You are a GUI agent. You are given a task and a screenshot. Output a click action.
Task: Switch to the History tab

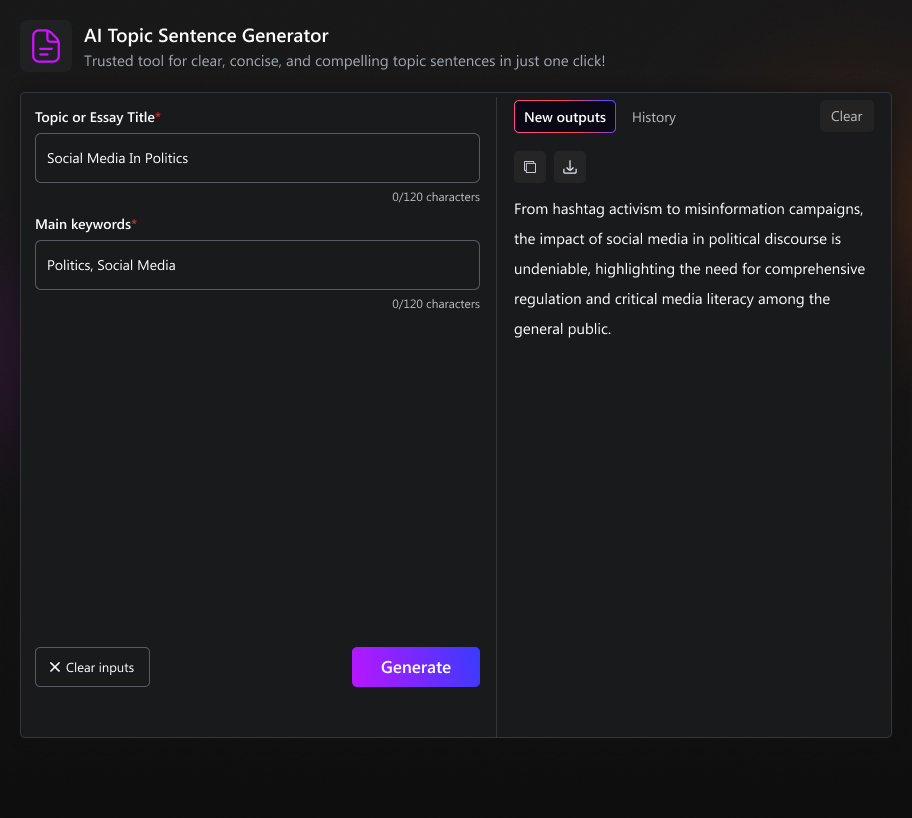click(x=654, y=117)
